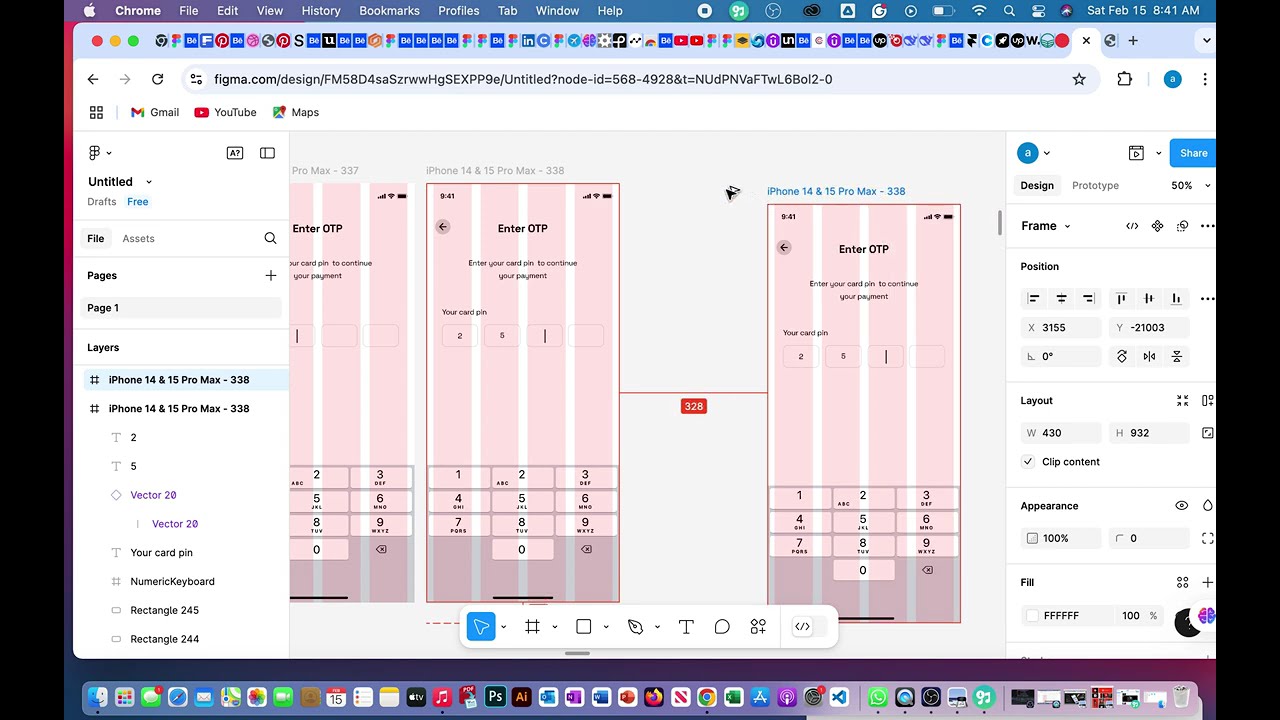Click the auto layout icon in Layout
The width and height of the screenshot is (1280, 720).
pyautogui.click(x=1207, y=401)
